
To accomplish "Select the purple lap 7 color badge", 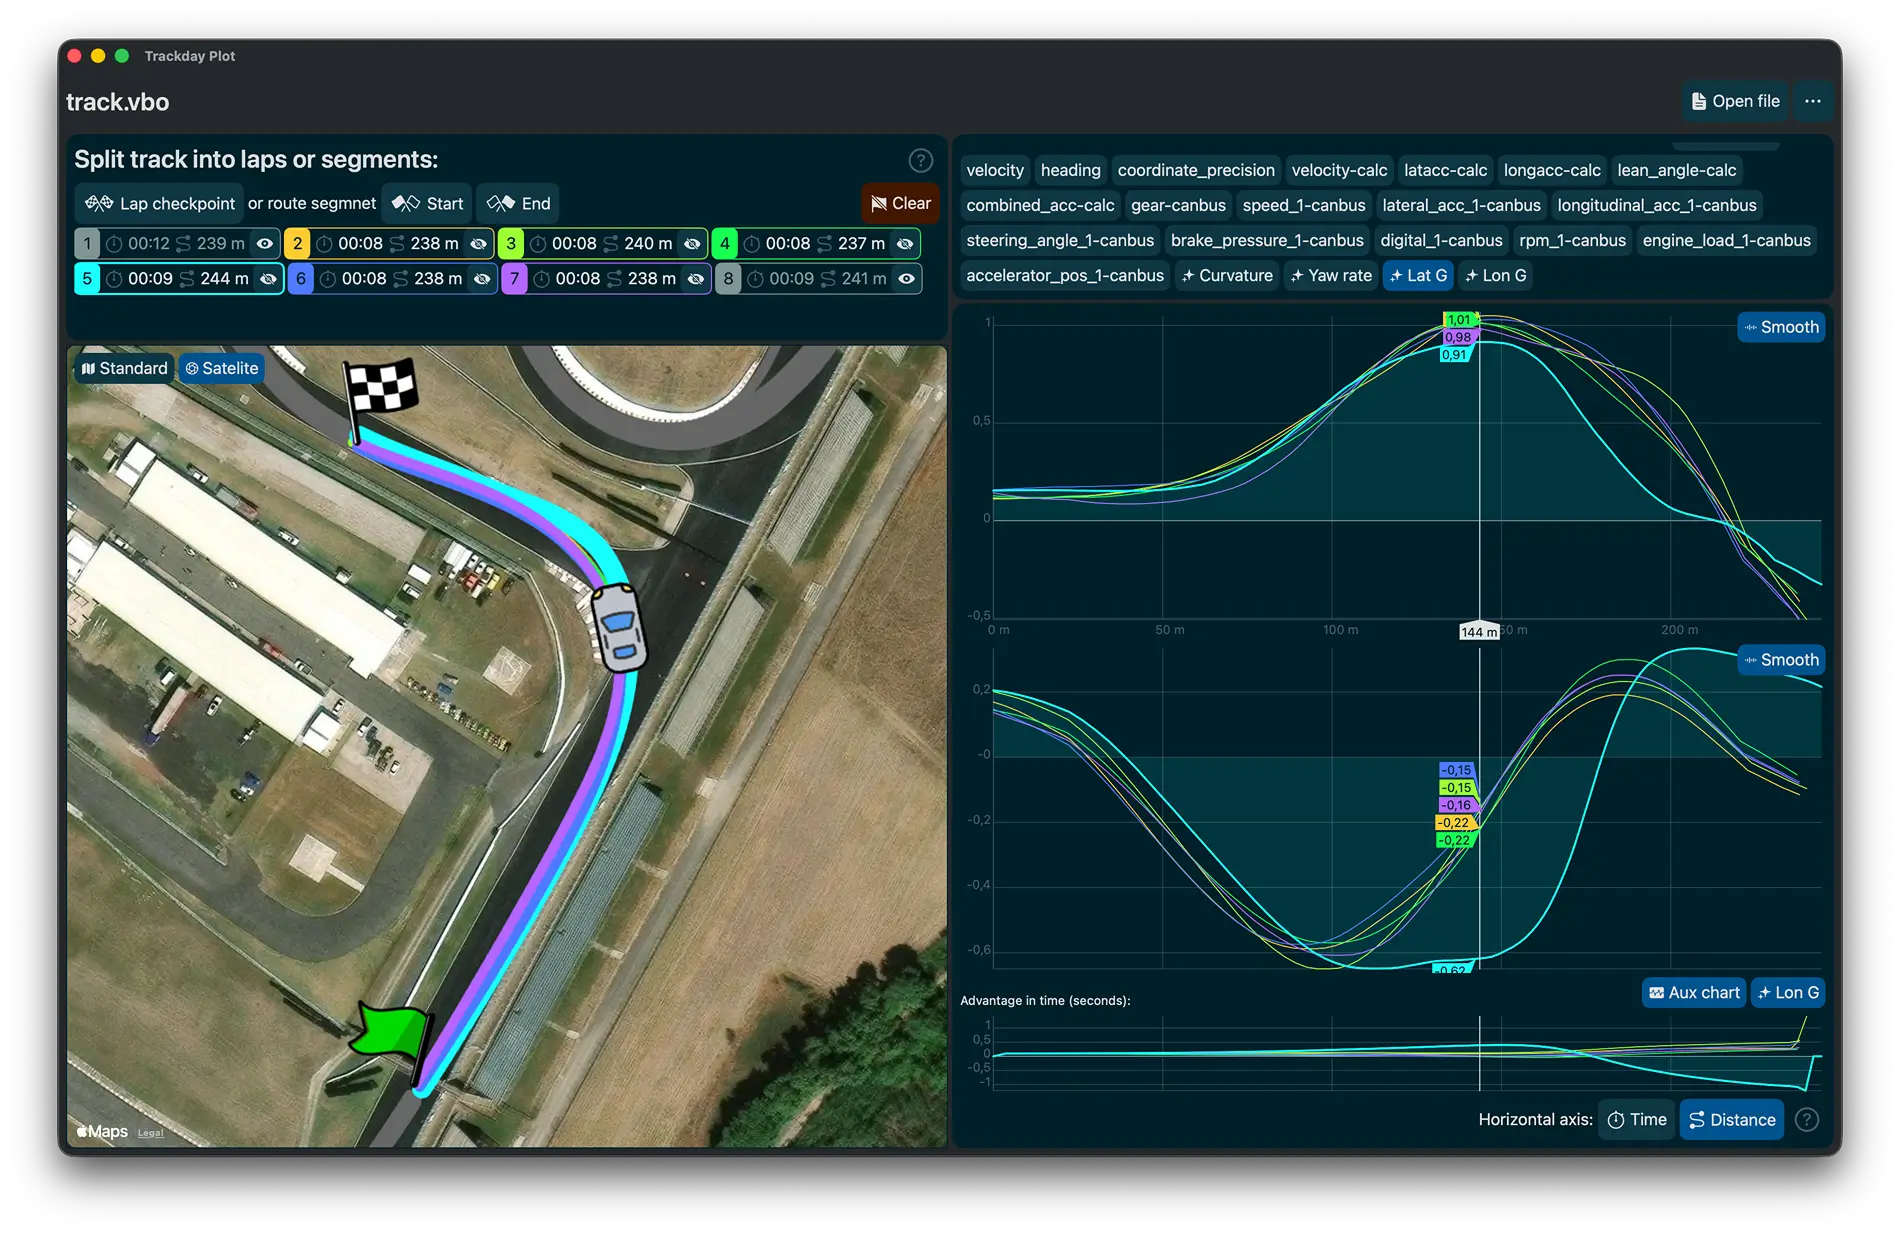I will [x=514, y=278].
